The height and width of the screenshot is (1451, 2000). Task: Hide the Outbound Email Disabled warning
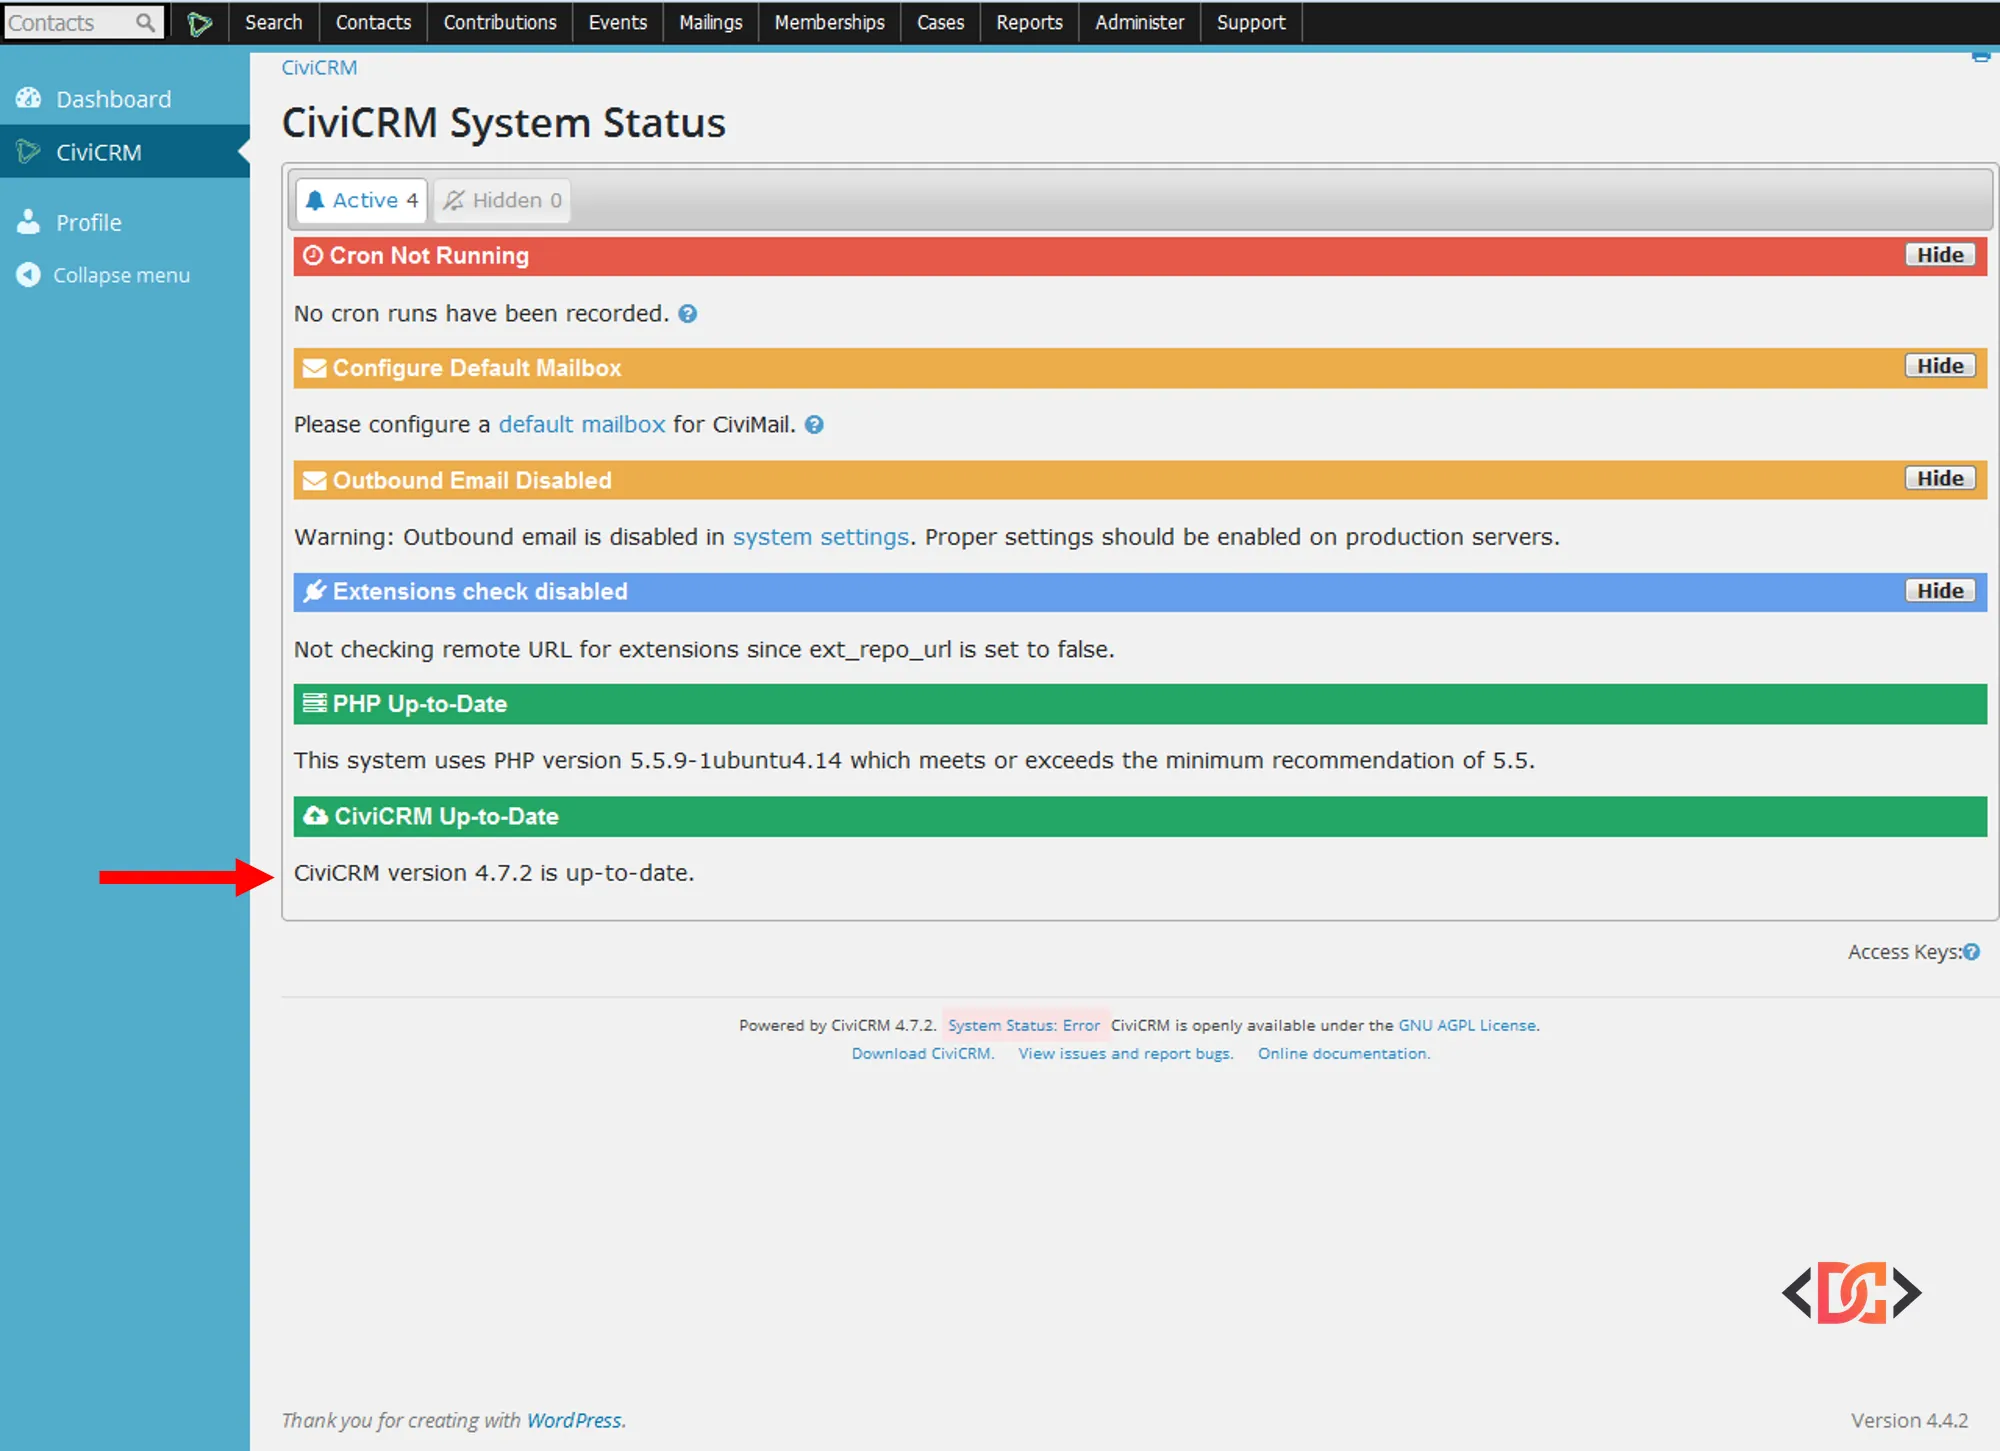click(x=1939, y=478)
